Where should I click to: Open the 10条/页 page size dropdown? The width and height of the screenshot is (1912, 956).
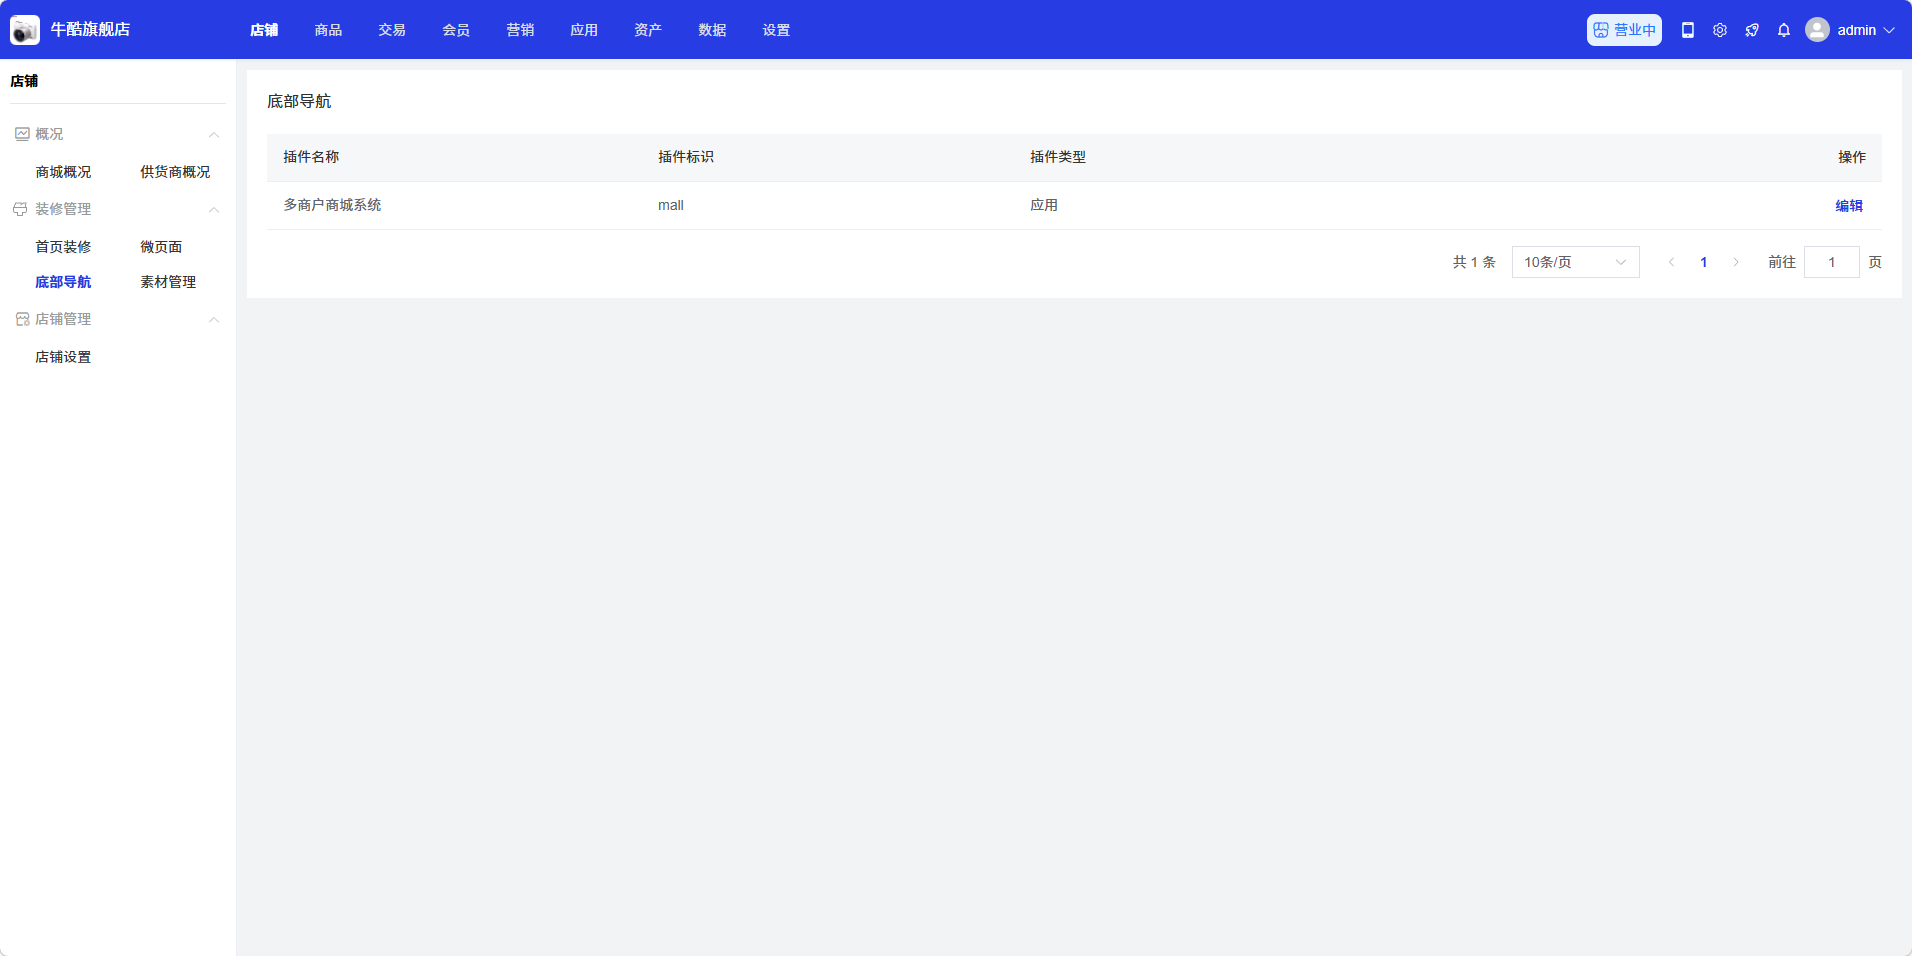1575,262
